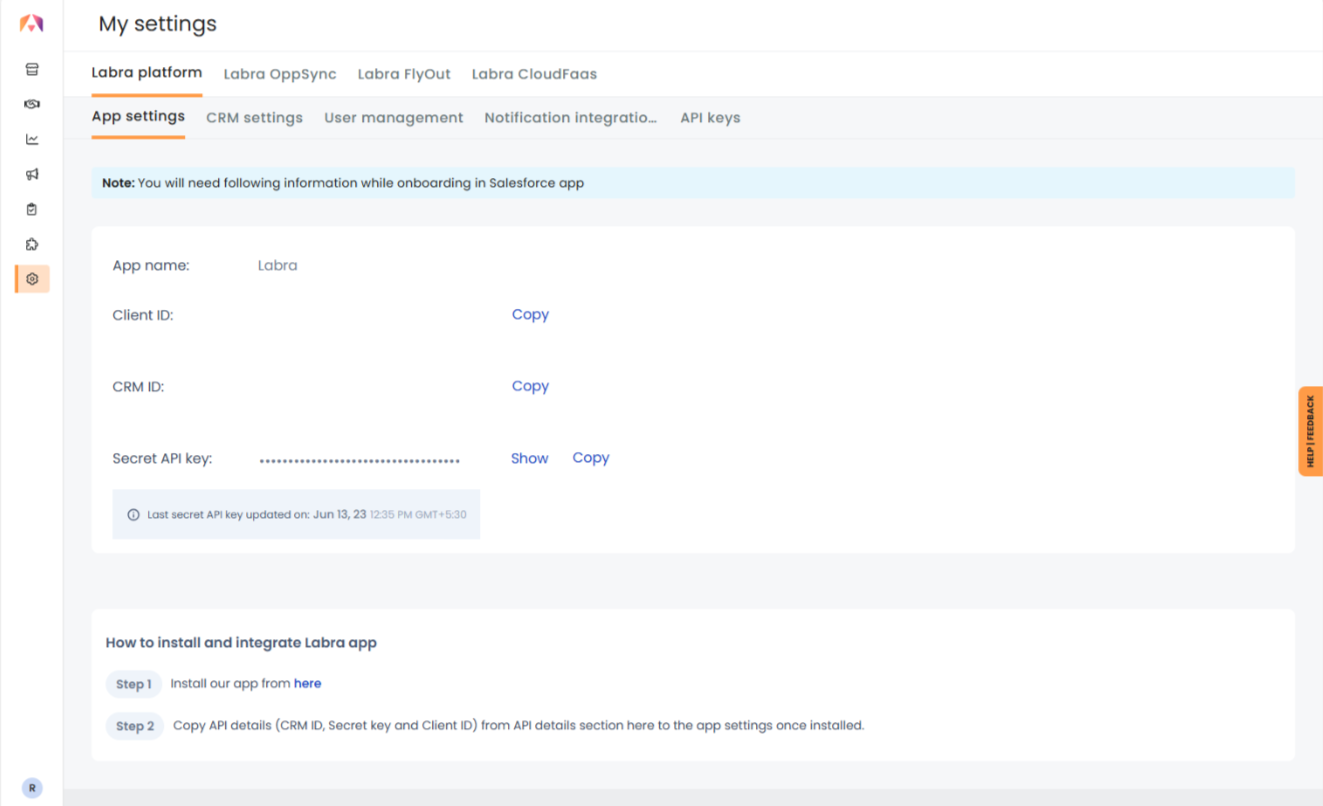This screenshot has height=806, width=1323.
Task: Open the clipboard checklist sidebar icon
Action: 32,209
